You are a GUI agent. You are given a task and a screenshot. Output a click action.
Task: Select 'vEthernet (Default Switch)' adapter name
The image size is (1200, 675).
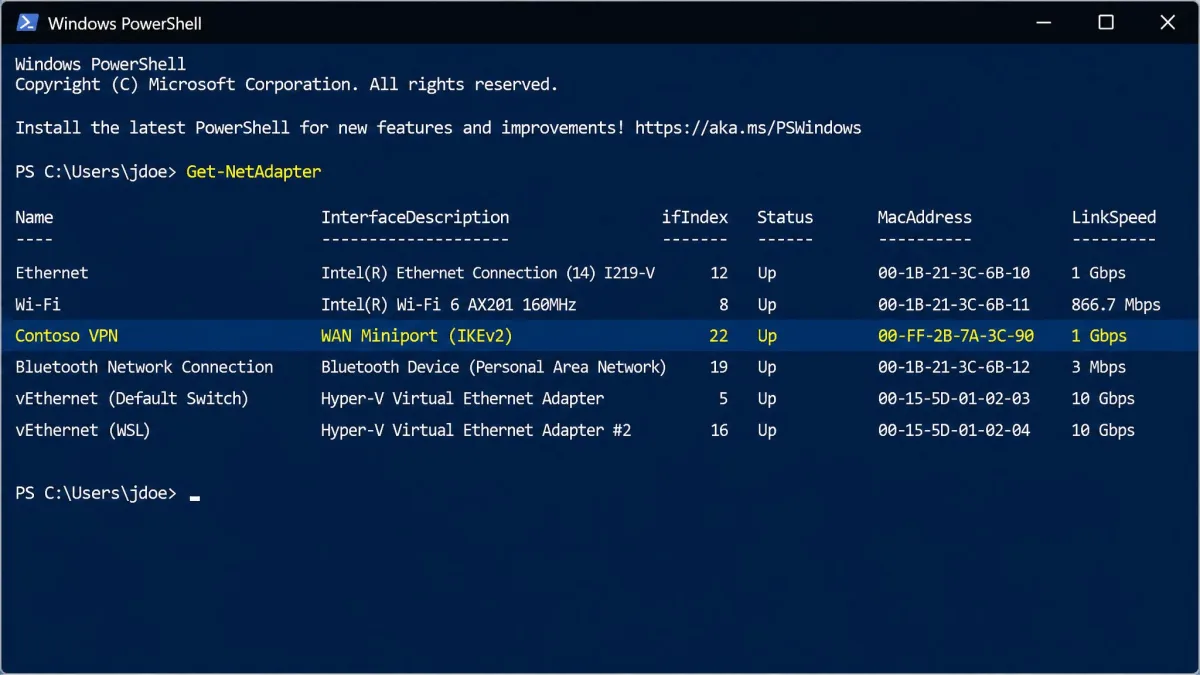pos(132,398)
